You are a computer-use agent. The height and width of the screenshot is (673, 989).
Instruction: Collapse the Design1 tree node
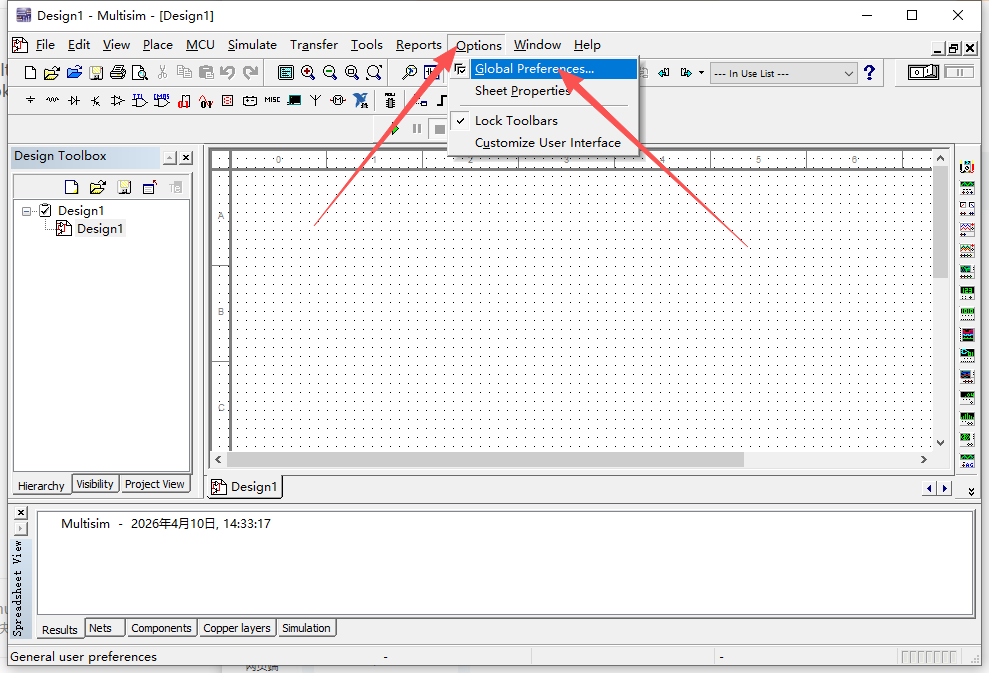pyautogui.click(x=27, y=211)
